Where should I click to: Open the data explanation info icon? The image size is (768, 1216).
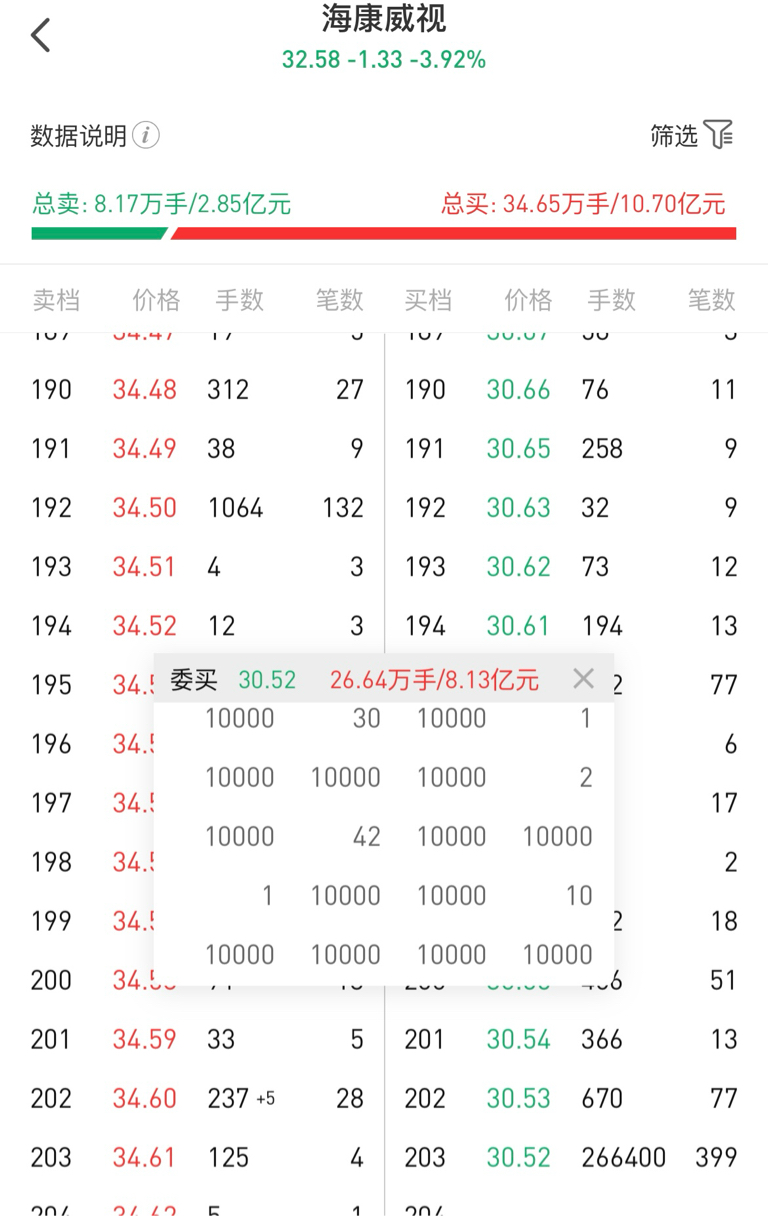[x=146, y=135]
